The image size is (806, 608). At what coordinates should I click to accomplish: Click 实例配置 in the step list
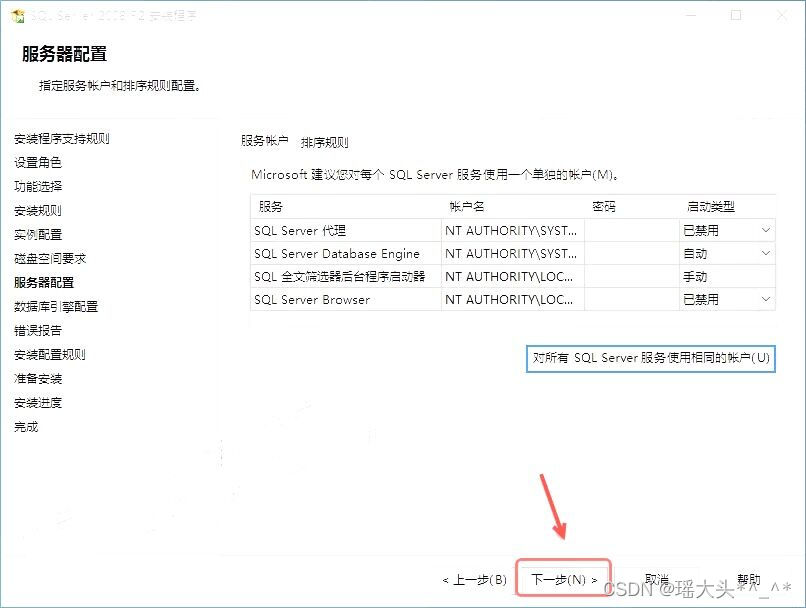point(38,234)
